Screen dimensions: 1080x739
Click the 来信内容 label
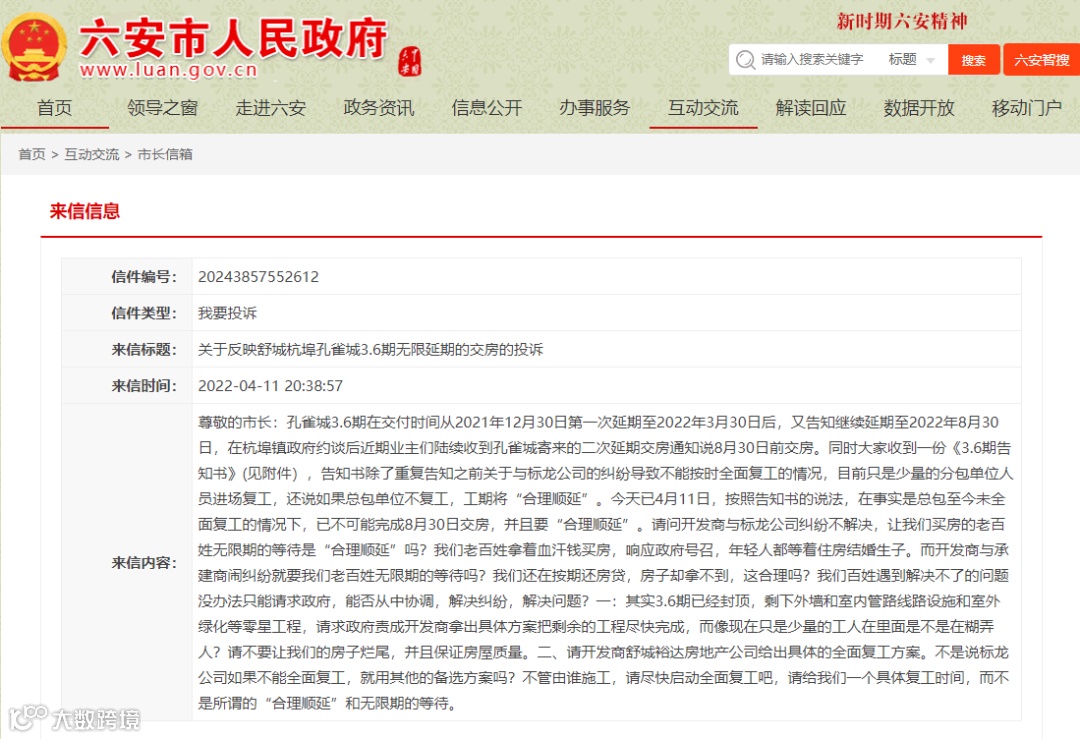(144, 563)
